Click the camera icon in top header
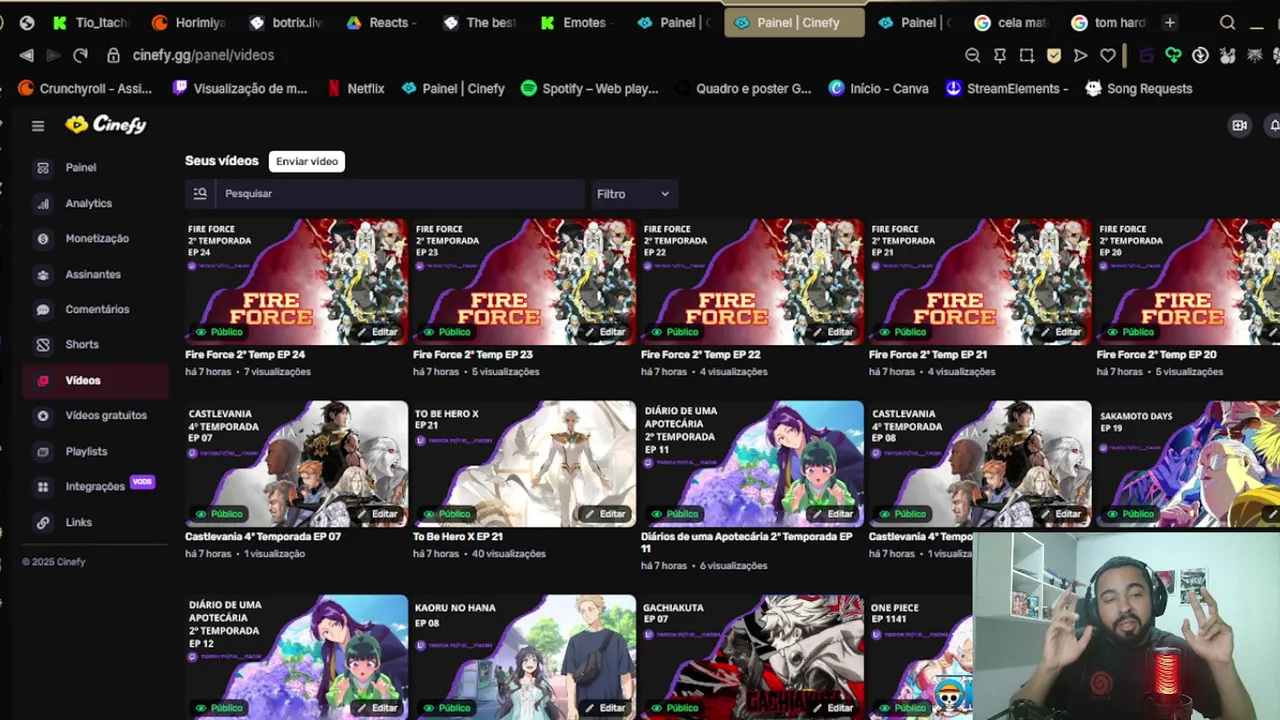 pos(1240,125)
